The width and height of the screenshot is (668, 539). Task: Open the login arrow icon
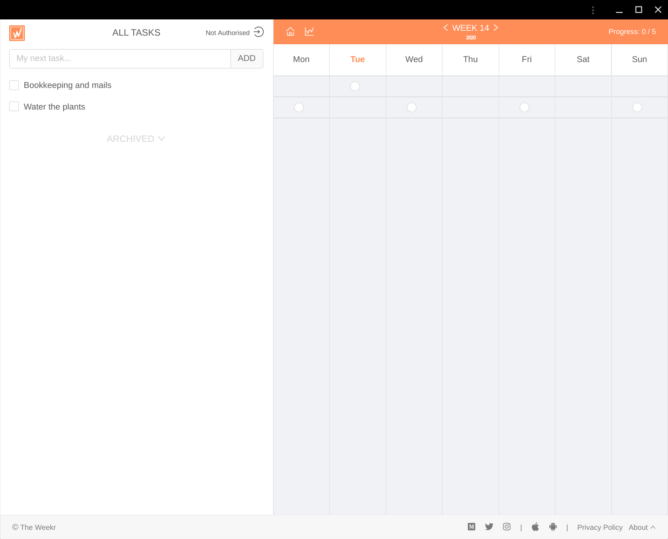259,32
